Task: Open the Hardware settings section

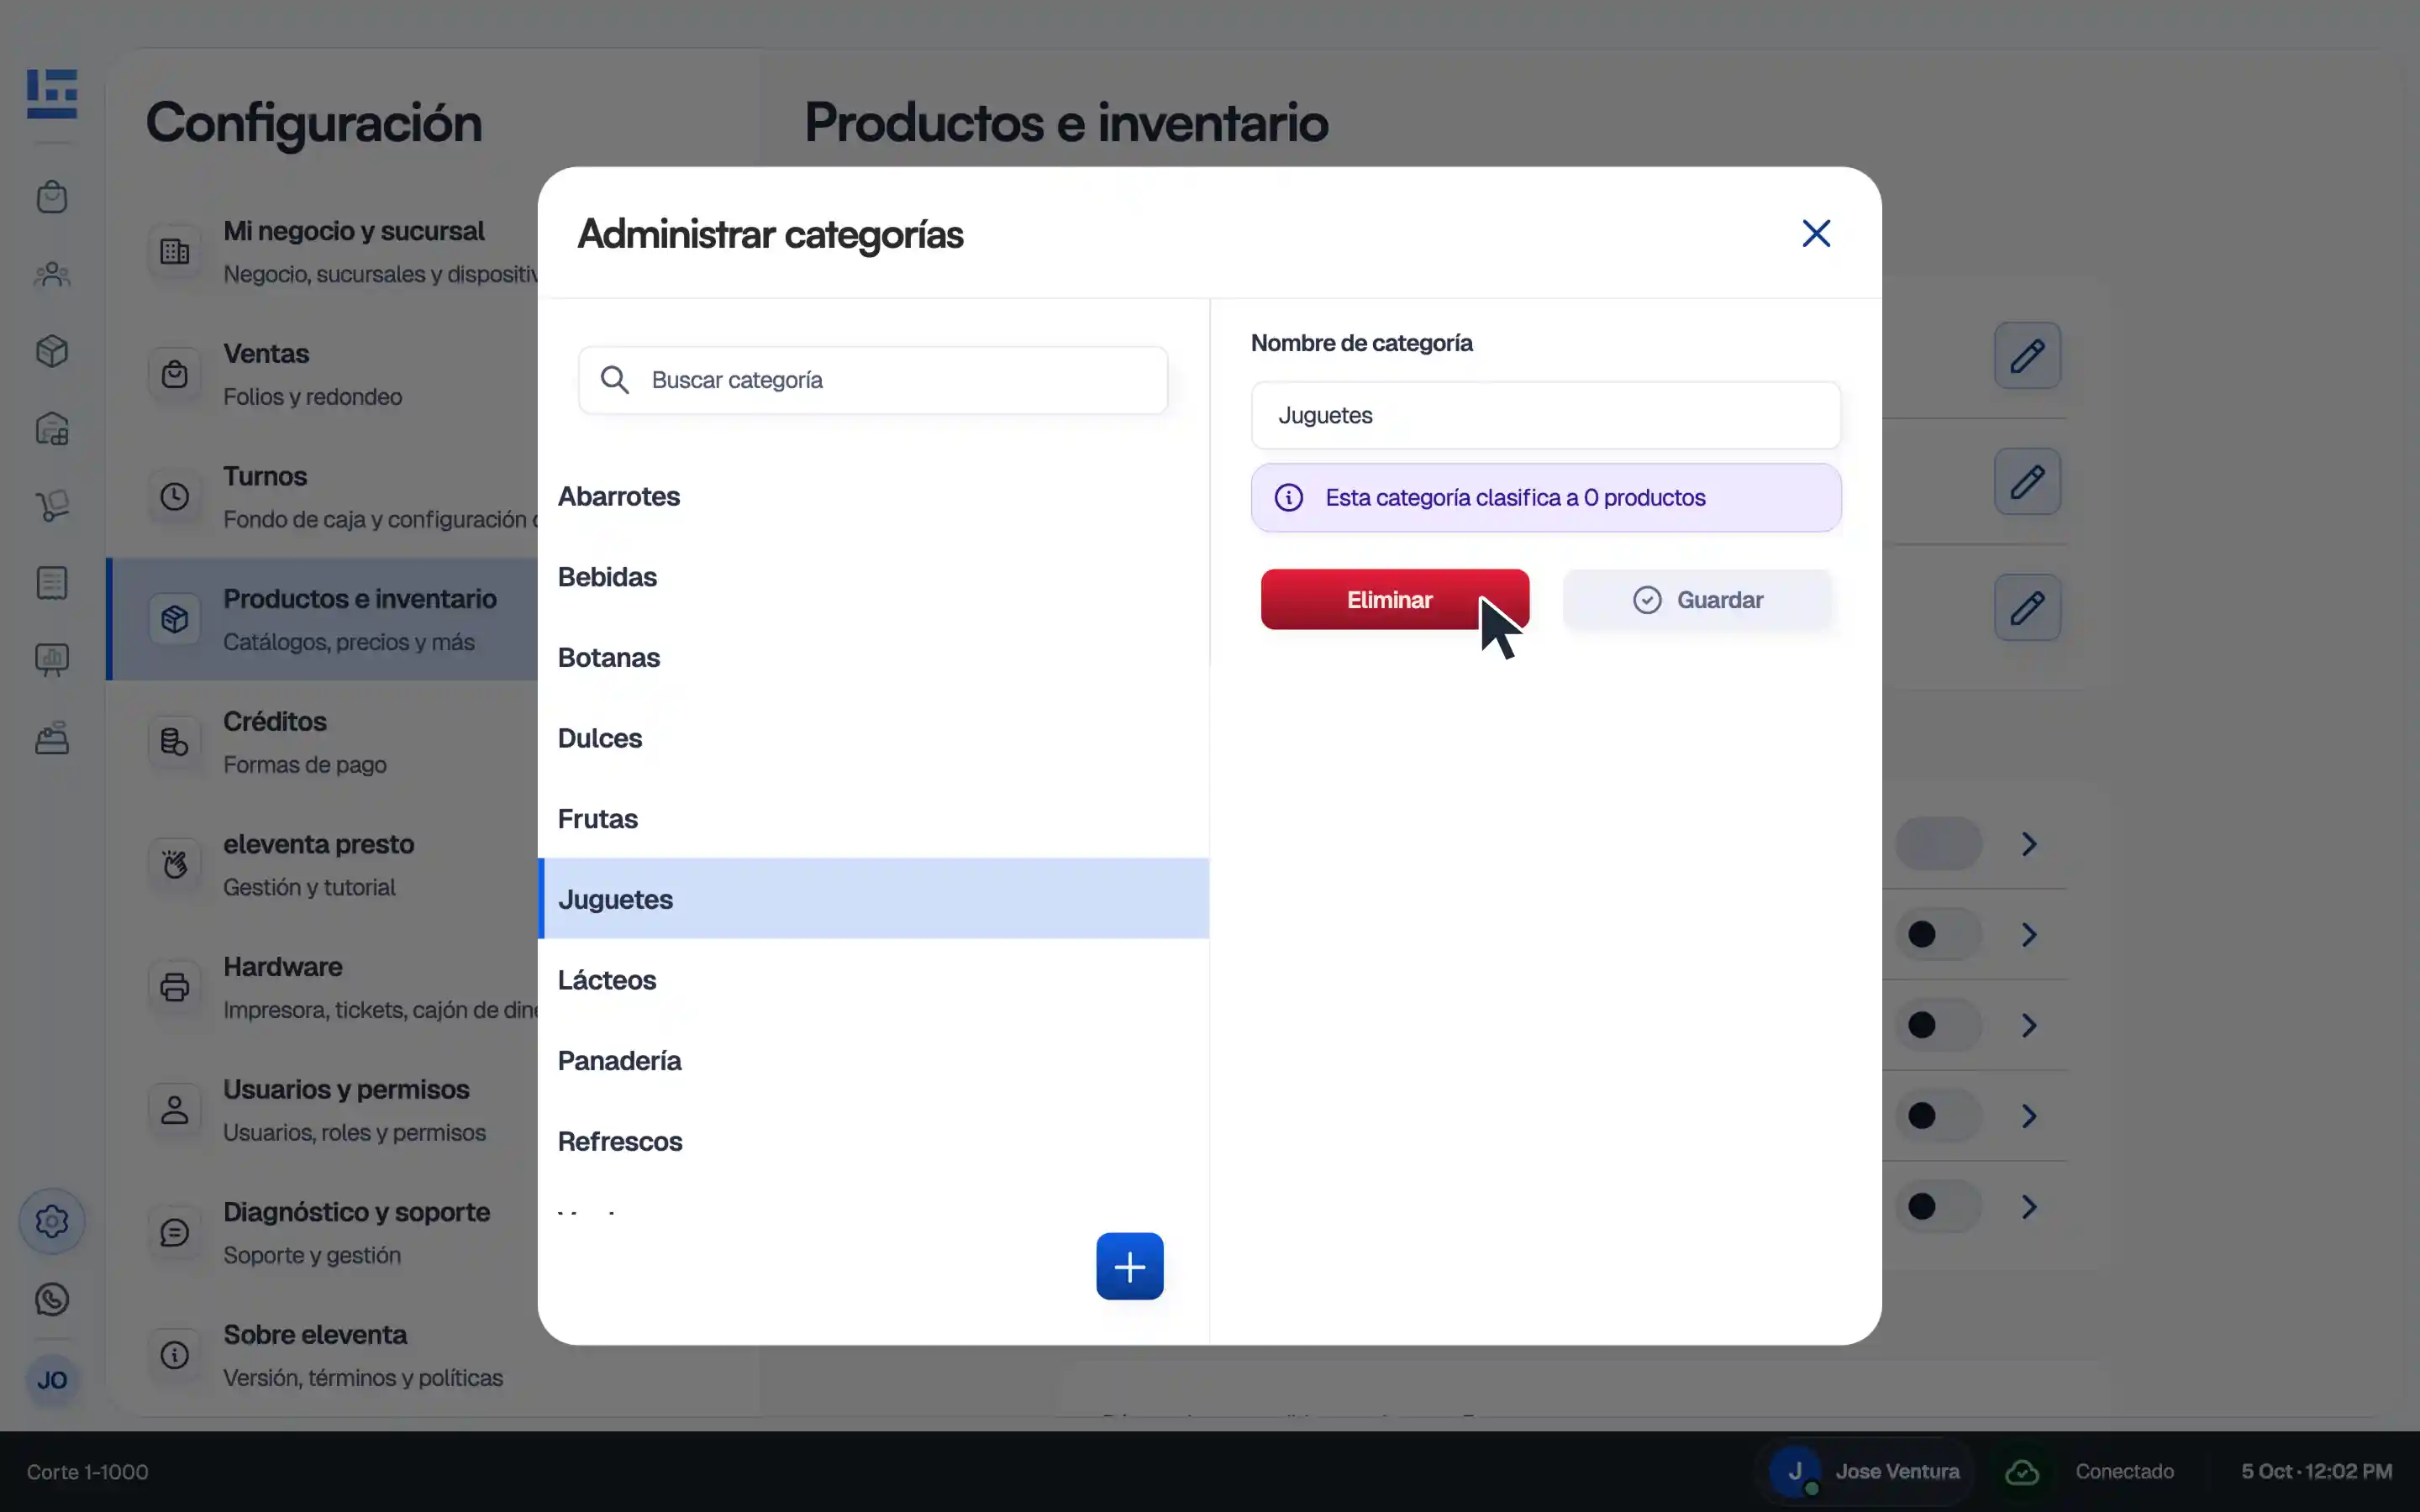Action: pos(322,987)
